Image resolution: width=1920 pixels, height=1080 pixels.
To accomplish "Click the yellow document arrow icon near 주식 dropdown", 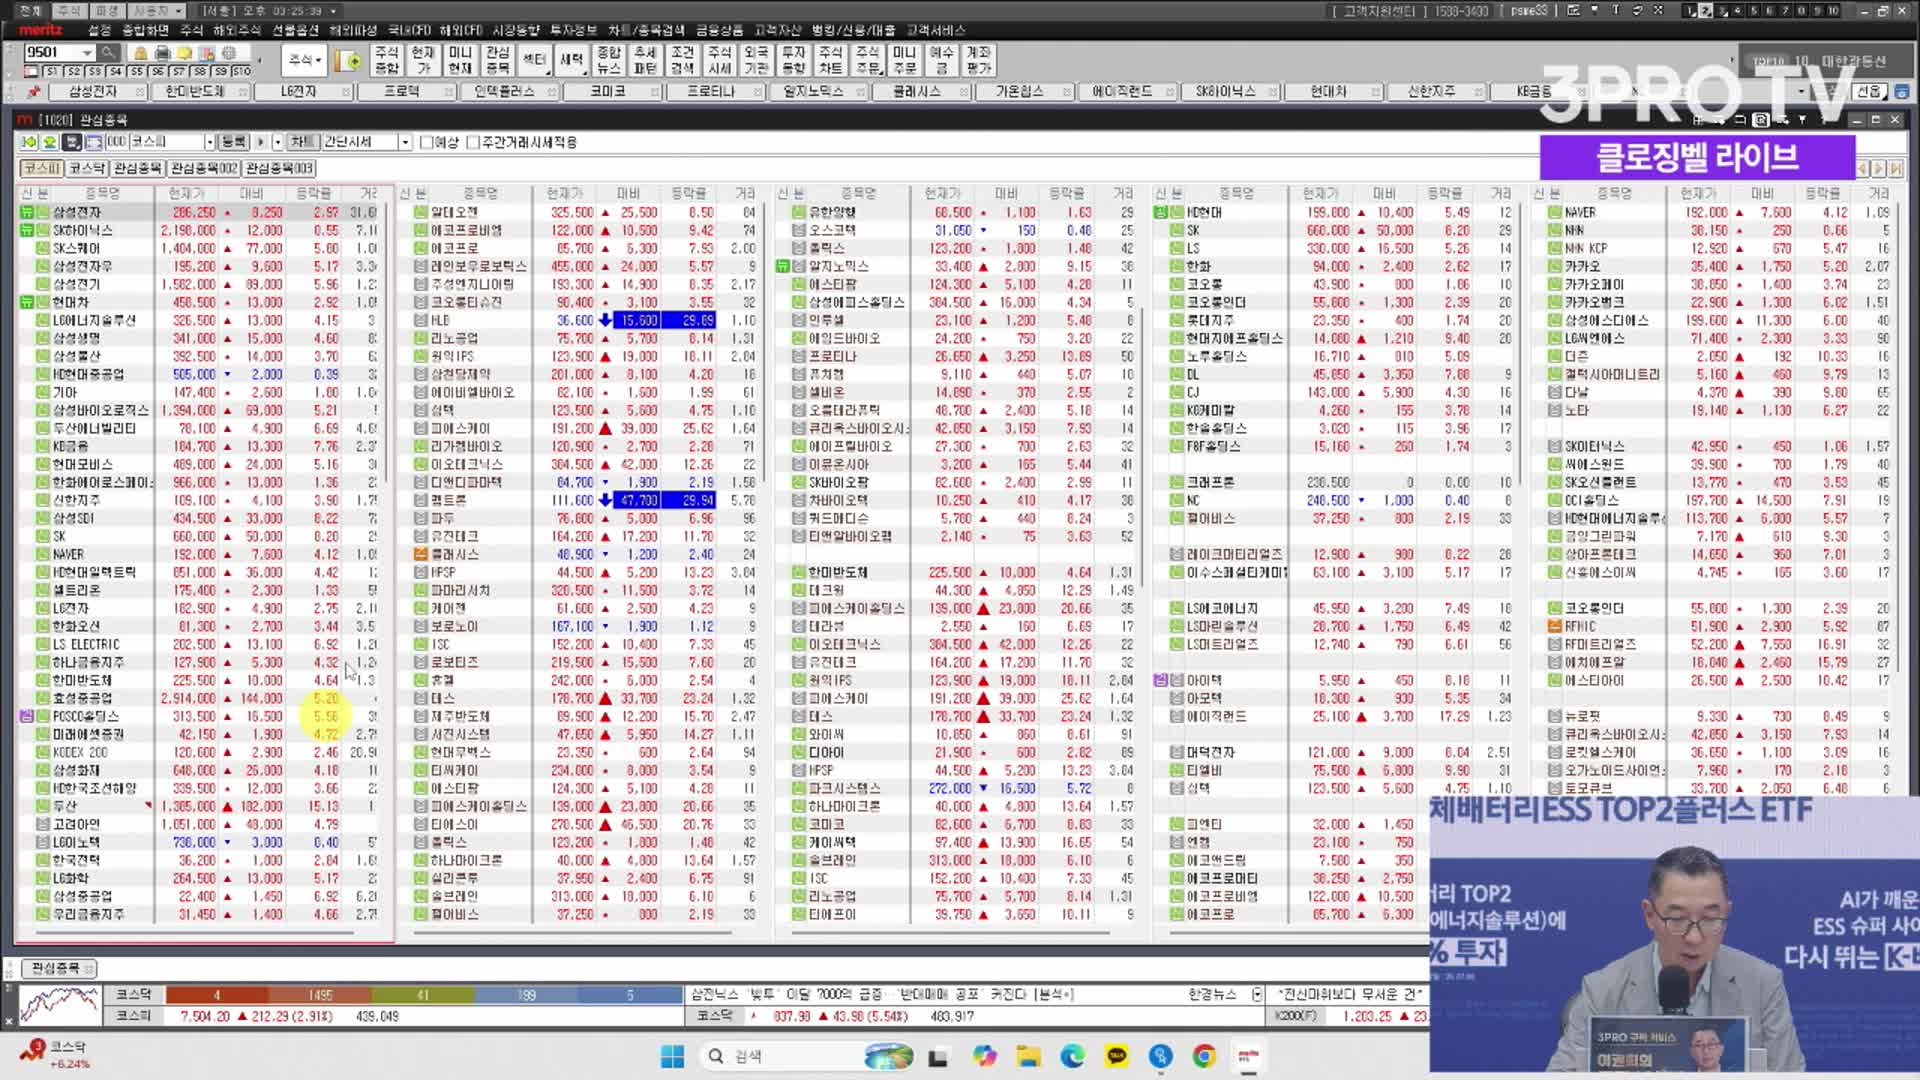I will 349,61.
